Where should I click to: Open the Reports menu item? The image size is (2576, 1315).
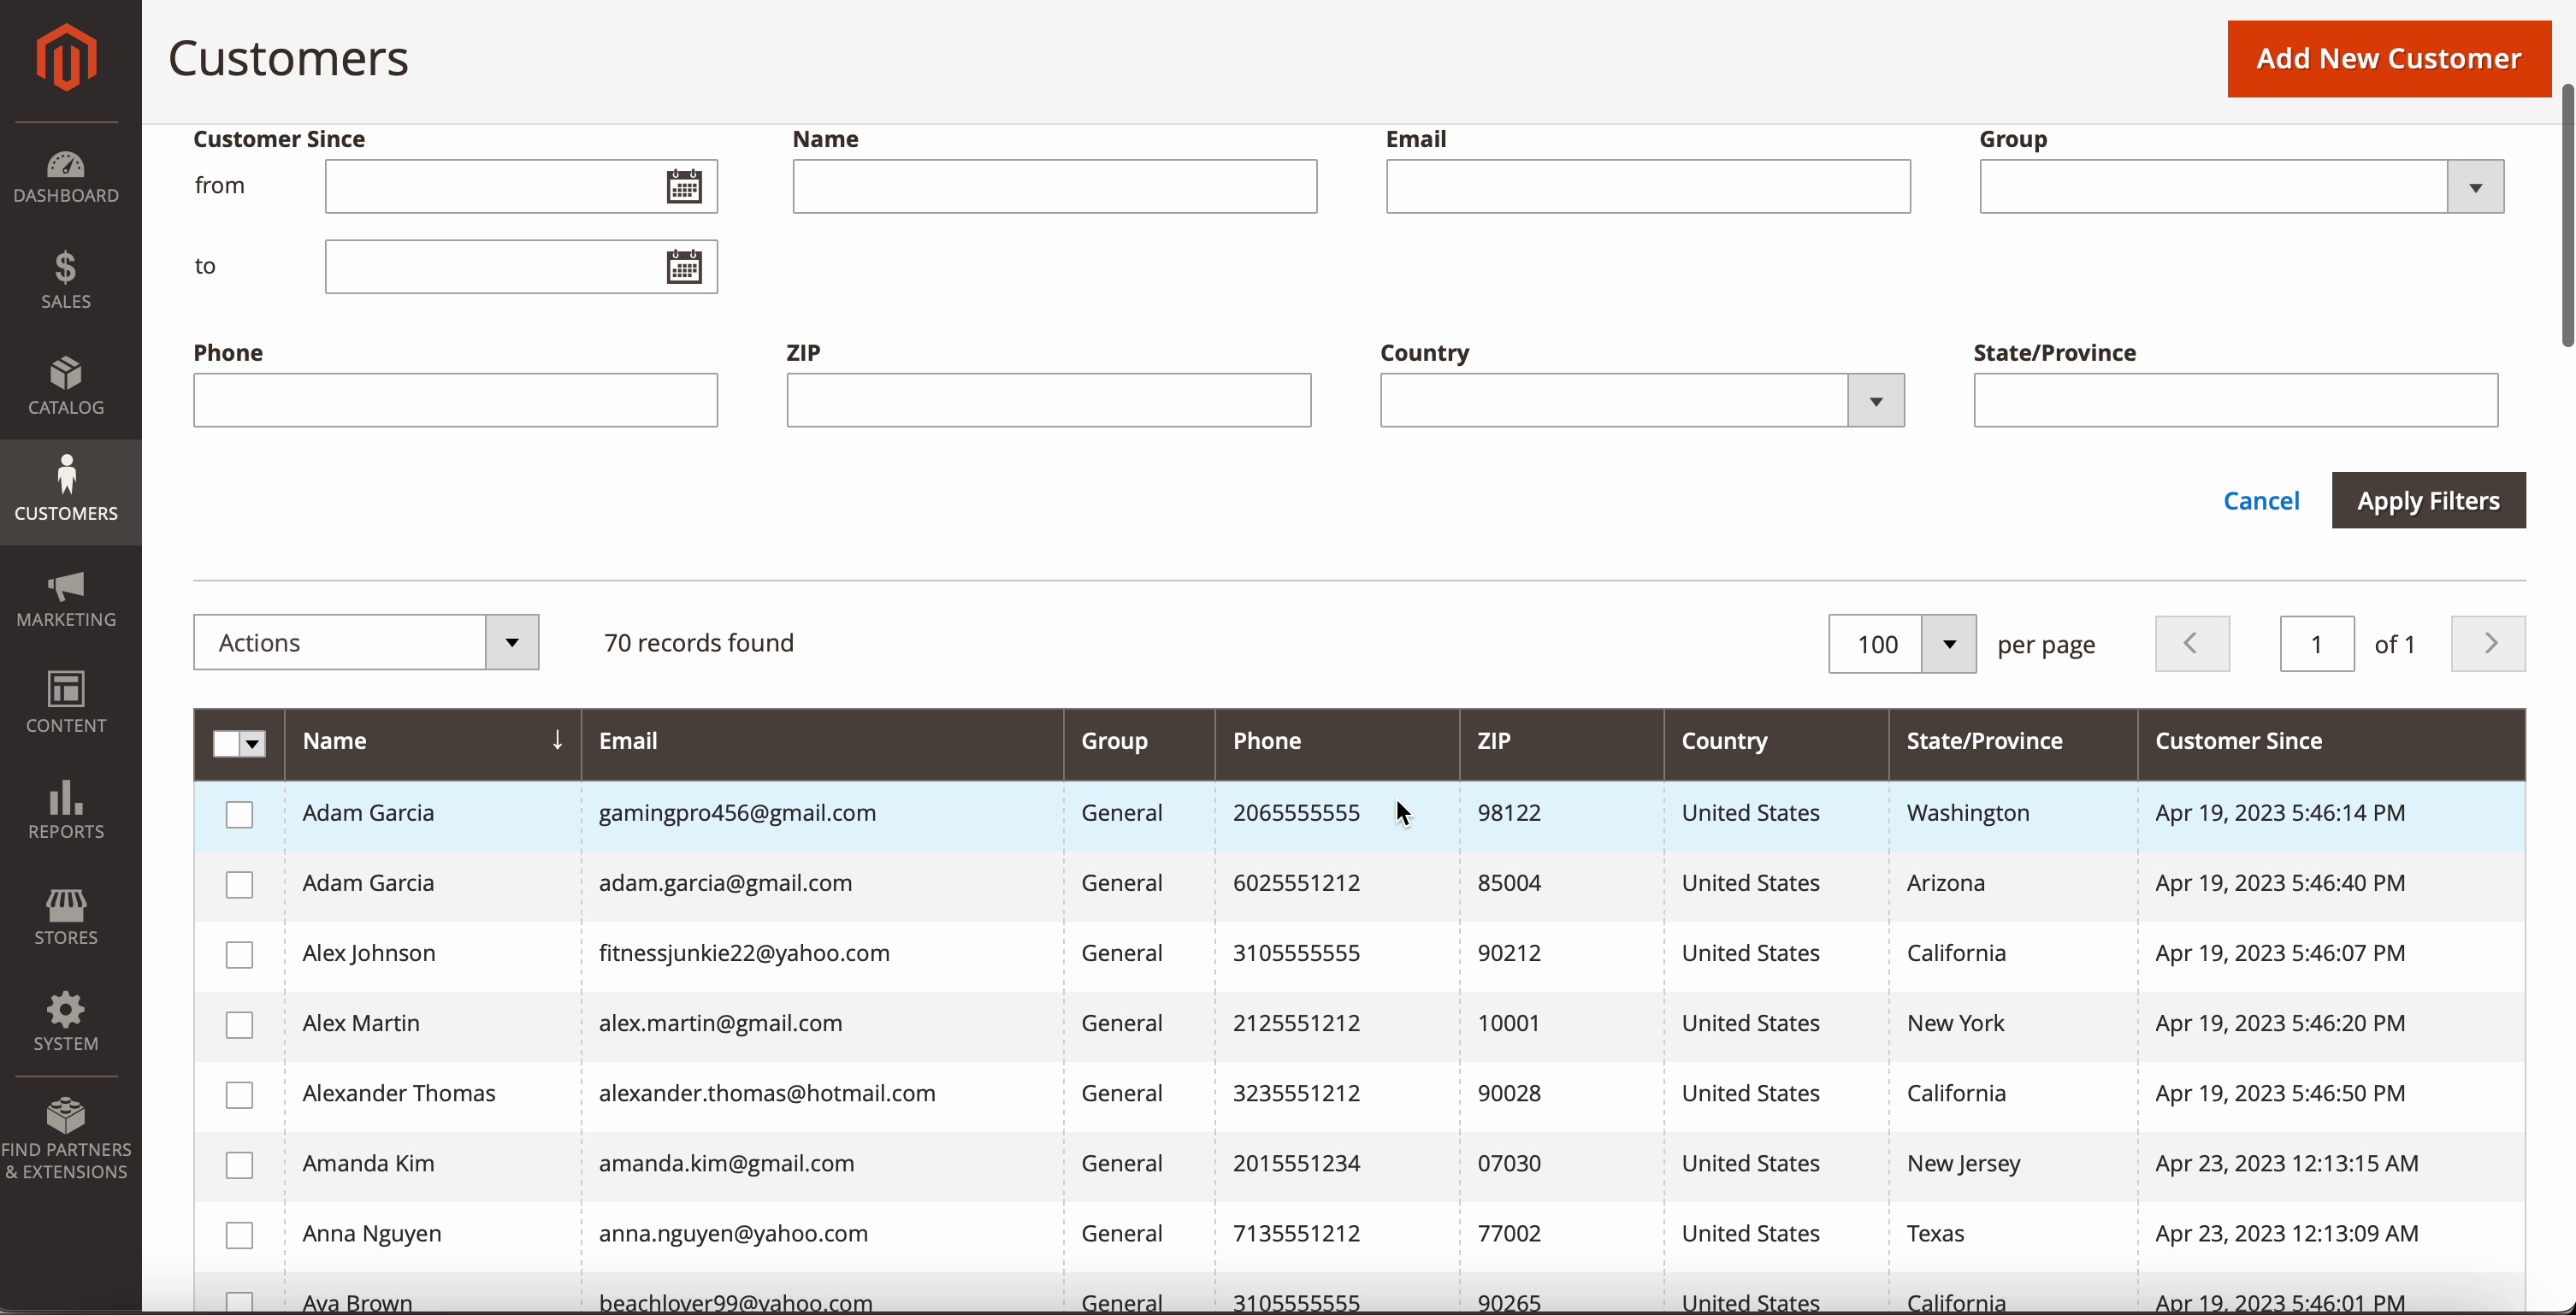(66, 810)
